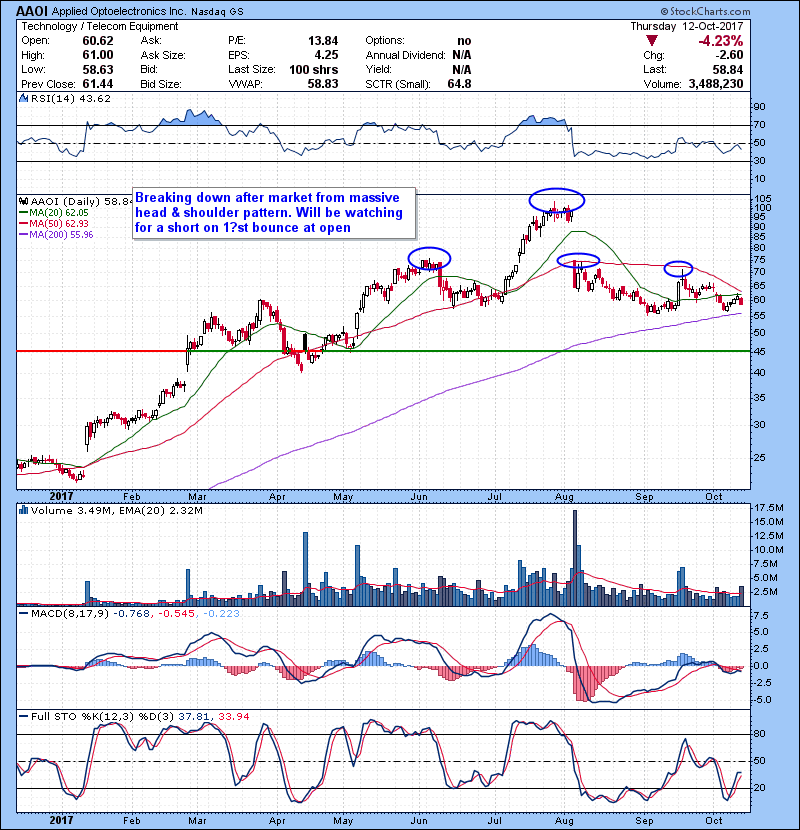This screenshot has width=800, height=830.
Task: Click the Annual Dividend N/A value
Action: [x=462, y=55]
